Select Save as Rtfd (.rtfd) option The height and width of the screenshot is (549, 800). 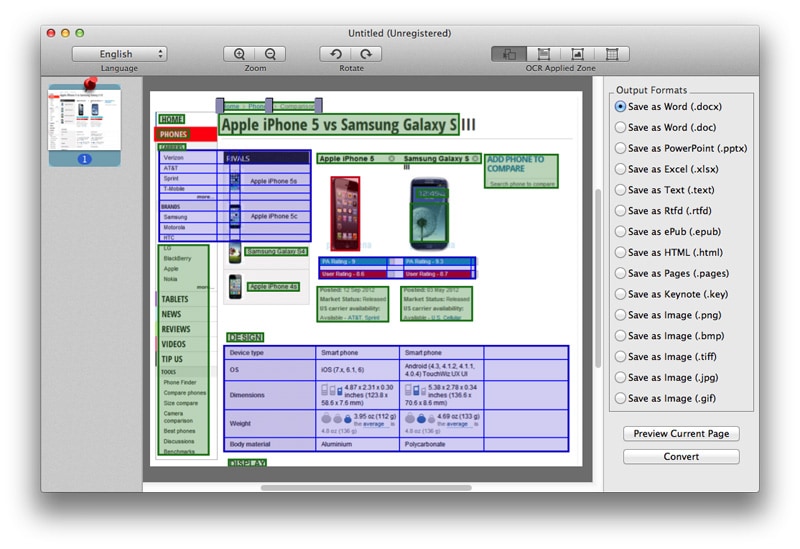[x=663, y=211]
